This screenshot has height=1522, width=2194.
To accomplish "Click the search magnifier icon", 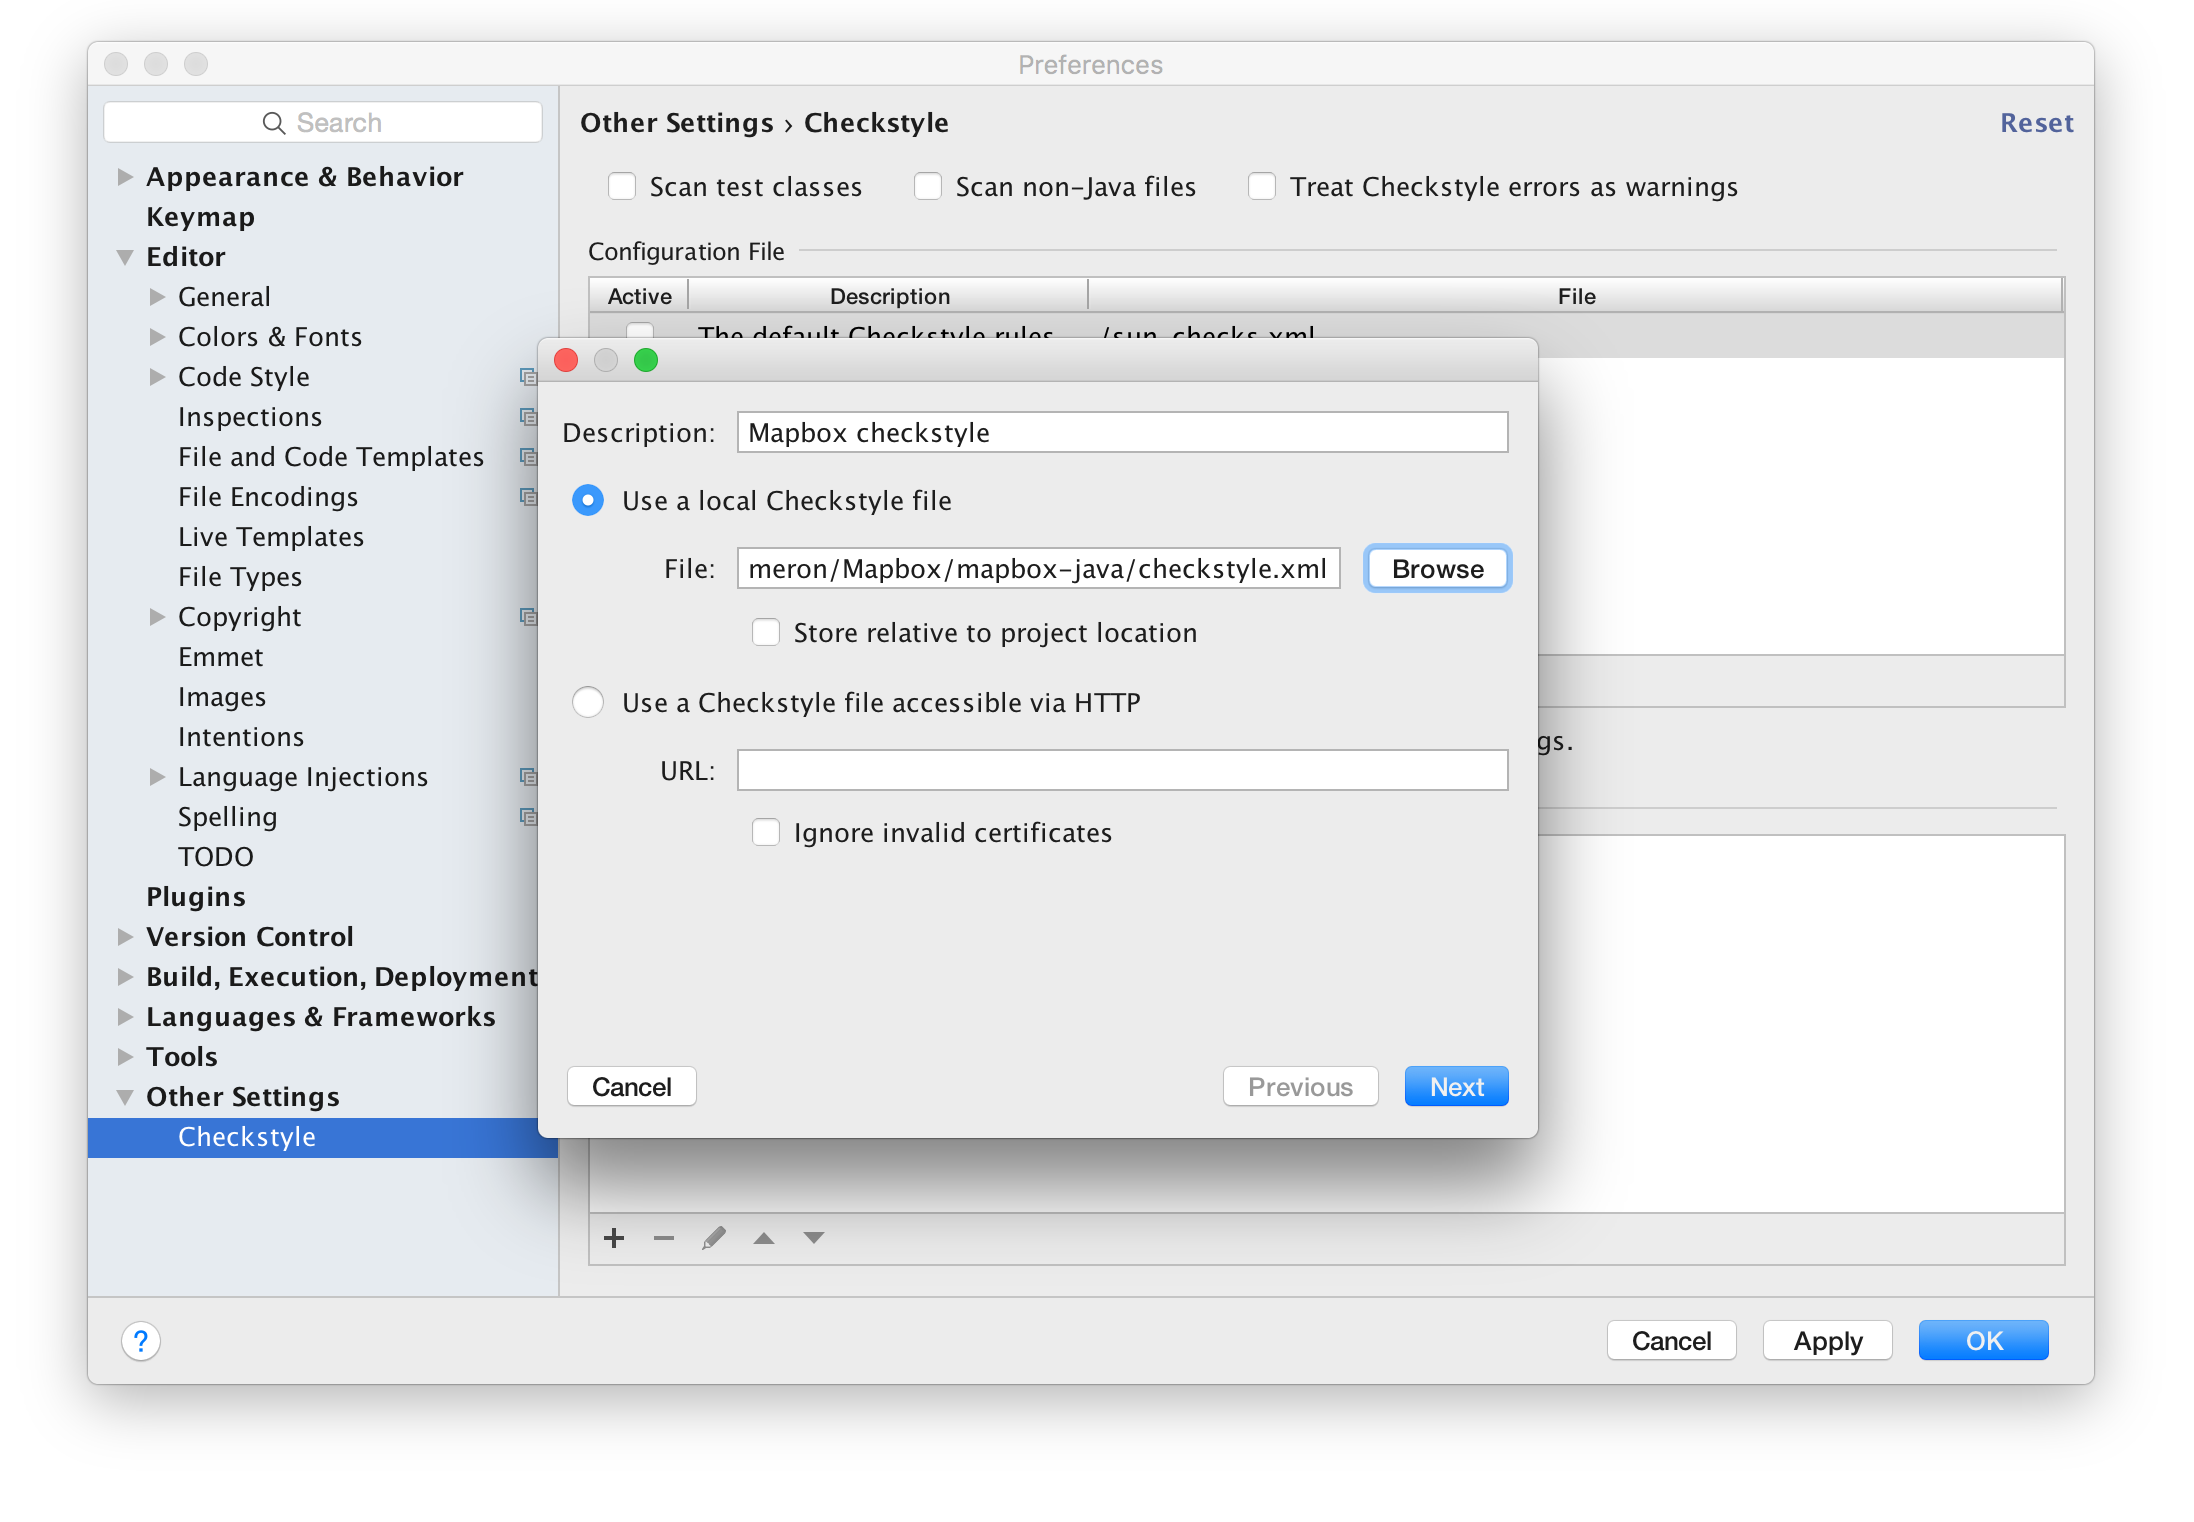I will (x=273, y=123).
